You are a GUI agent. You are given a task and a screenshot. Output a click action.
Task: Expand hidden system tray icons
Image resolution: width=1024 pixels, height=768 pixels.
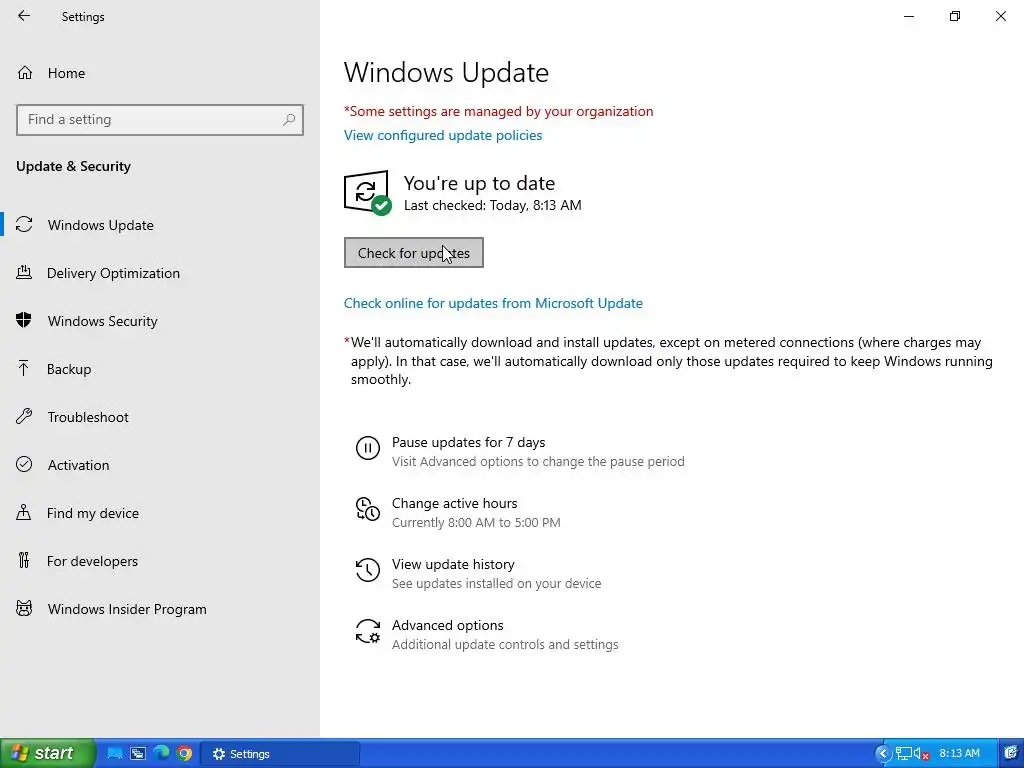click(x=883, y=754)
